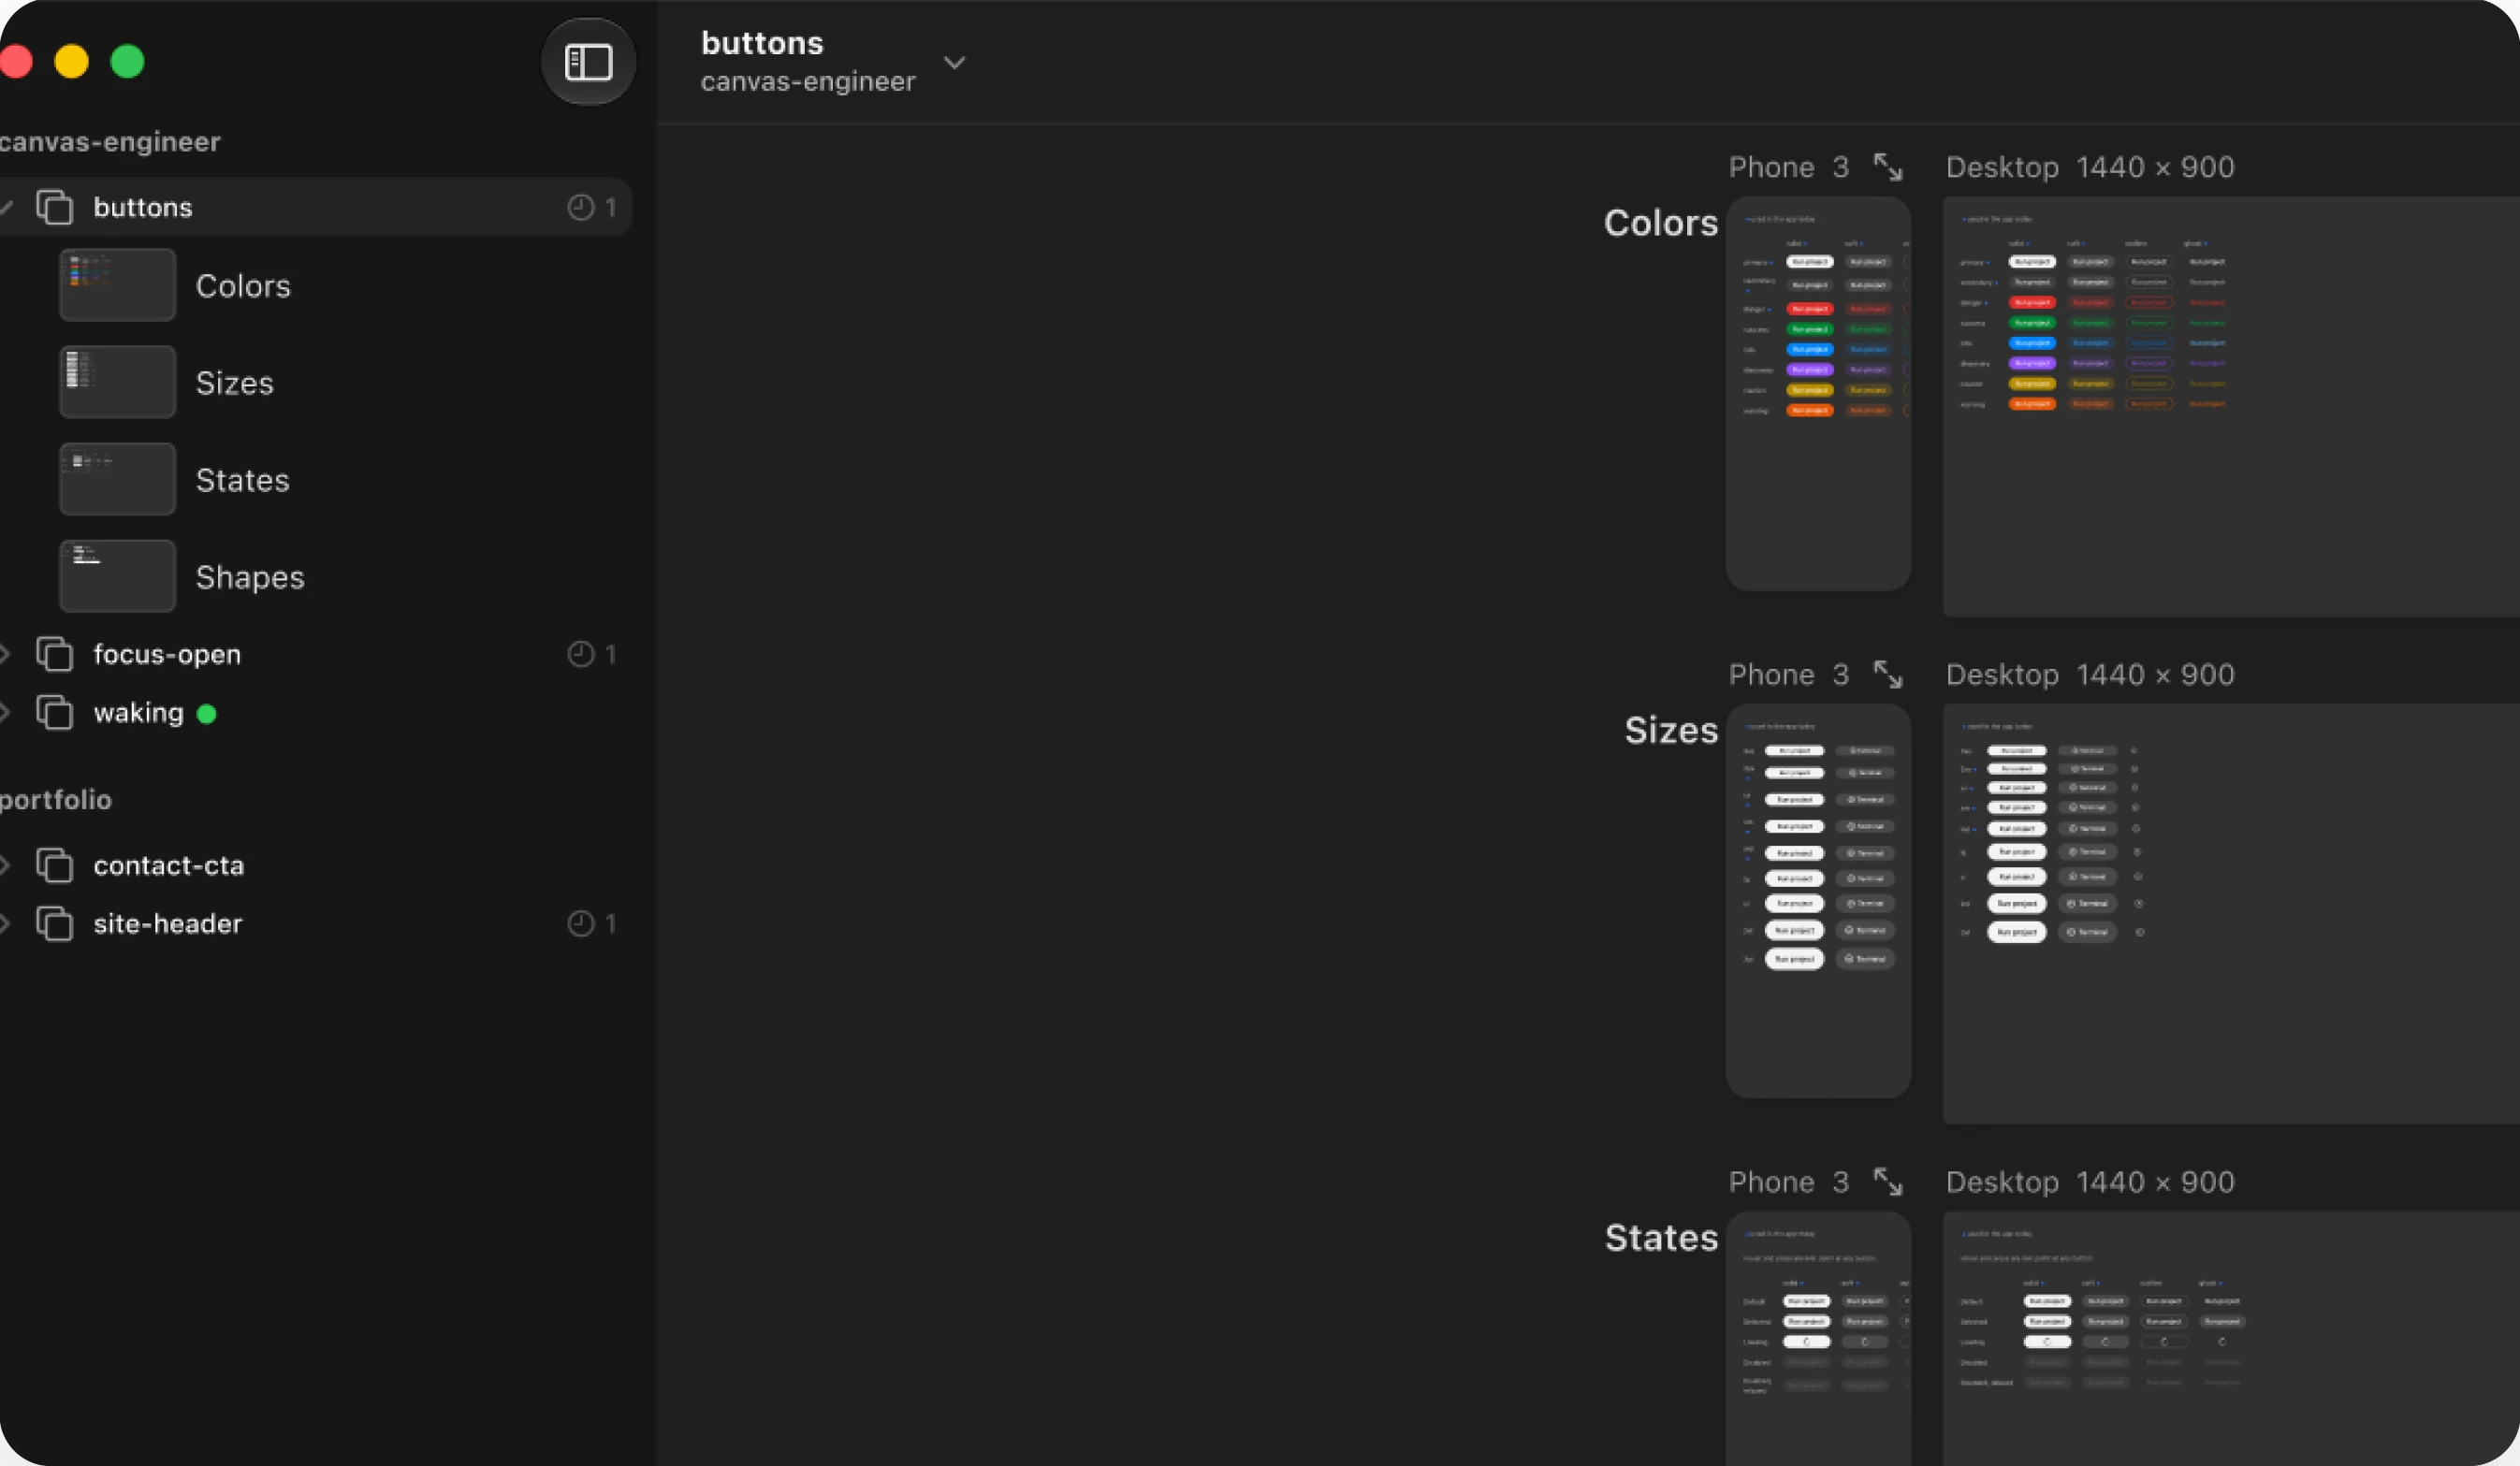The width and height of the screenshot is (2520, 1466).
Task: Expand the Sizes Phone frame with arrows icon
Action: (1888, 675)
